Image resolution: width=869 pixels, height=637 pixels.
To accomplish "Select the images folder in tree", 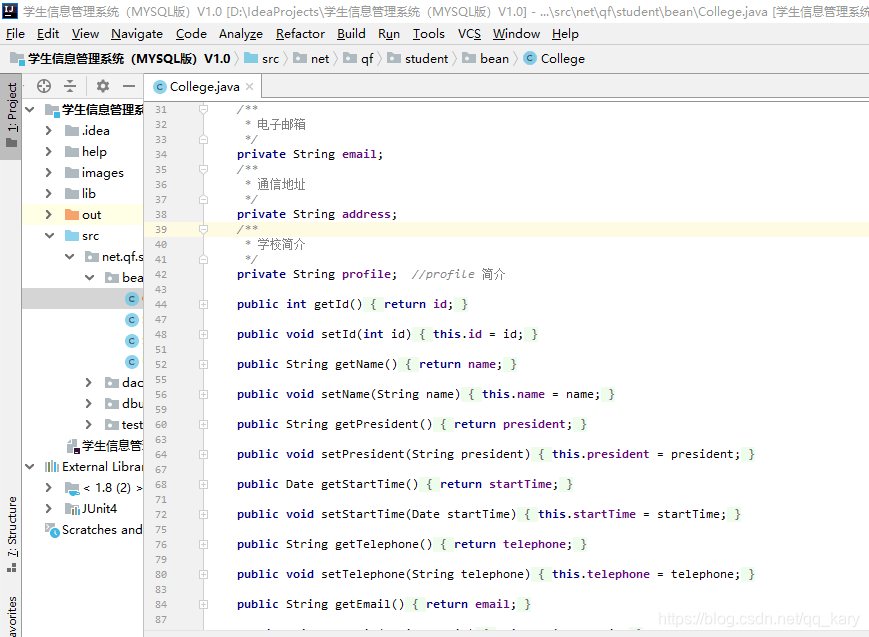I will click(82, 173).
